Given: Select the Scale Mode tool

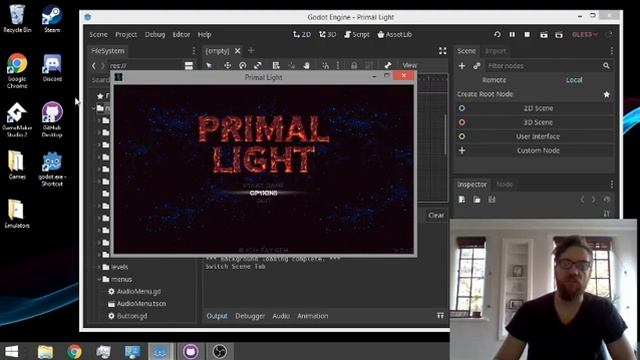Looking at the screenshot, I should 258,65.
